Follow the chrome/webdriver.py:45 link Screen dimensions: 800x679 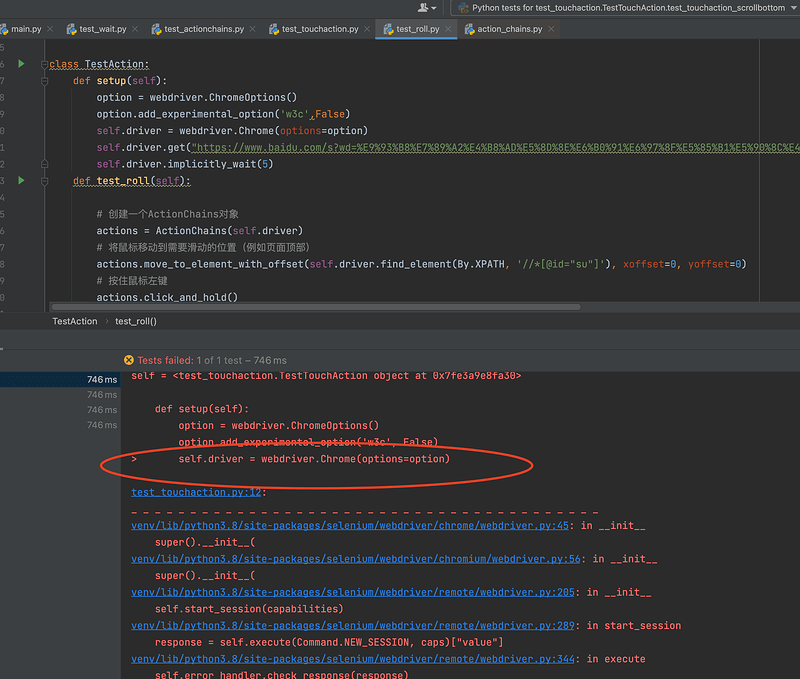point(350,525)
